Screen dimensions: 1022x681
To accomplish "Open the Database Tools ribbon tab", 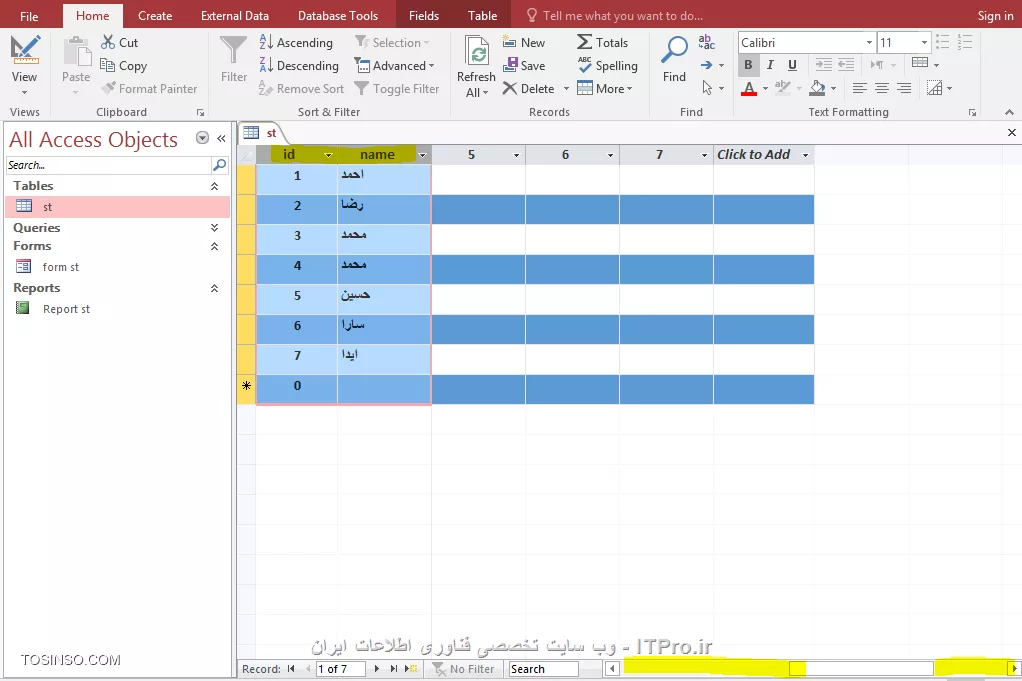I will click(x=338, y=15).
